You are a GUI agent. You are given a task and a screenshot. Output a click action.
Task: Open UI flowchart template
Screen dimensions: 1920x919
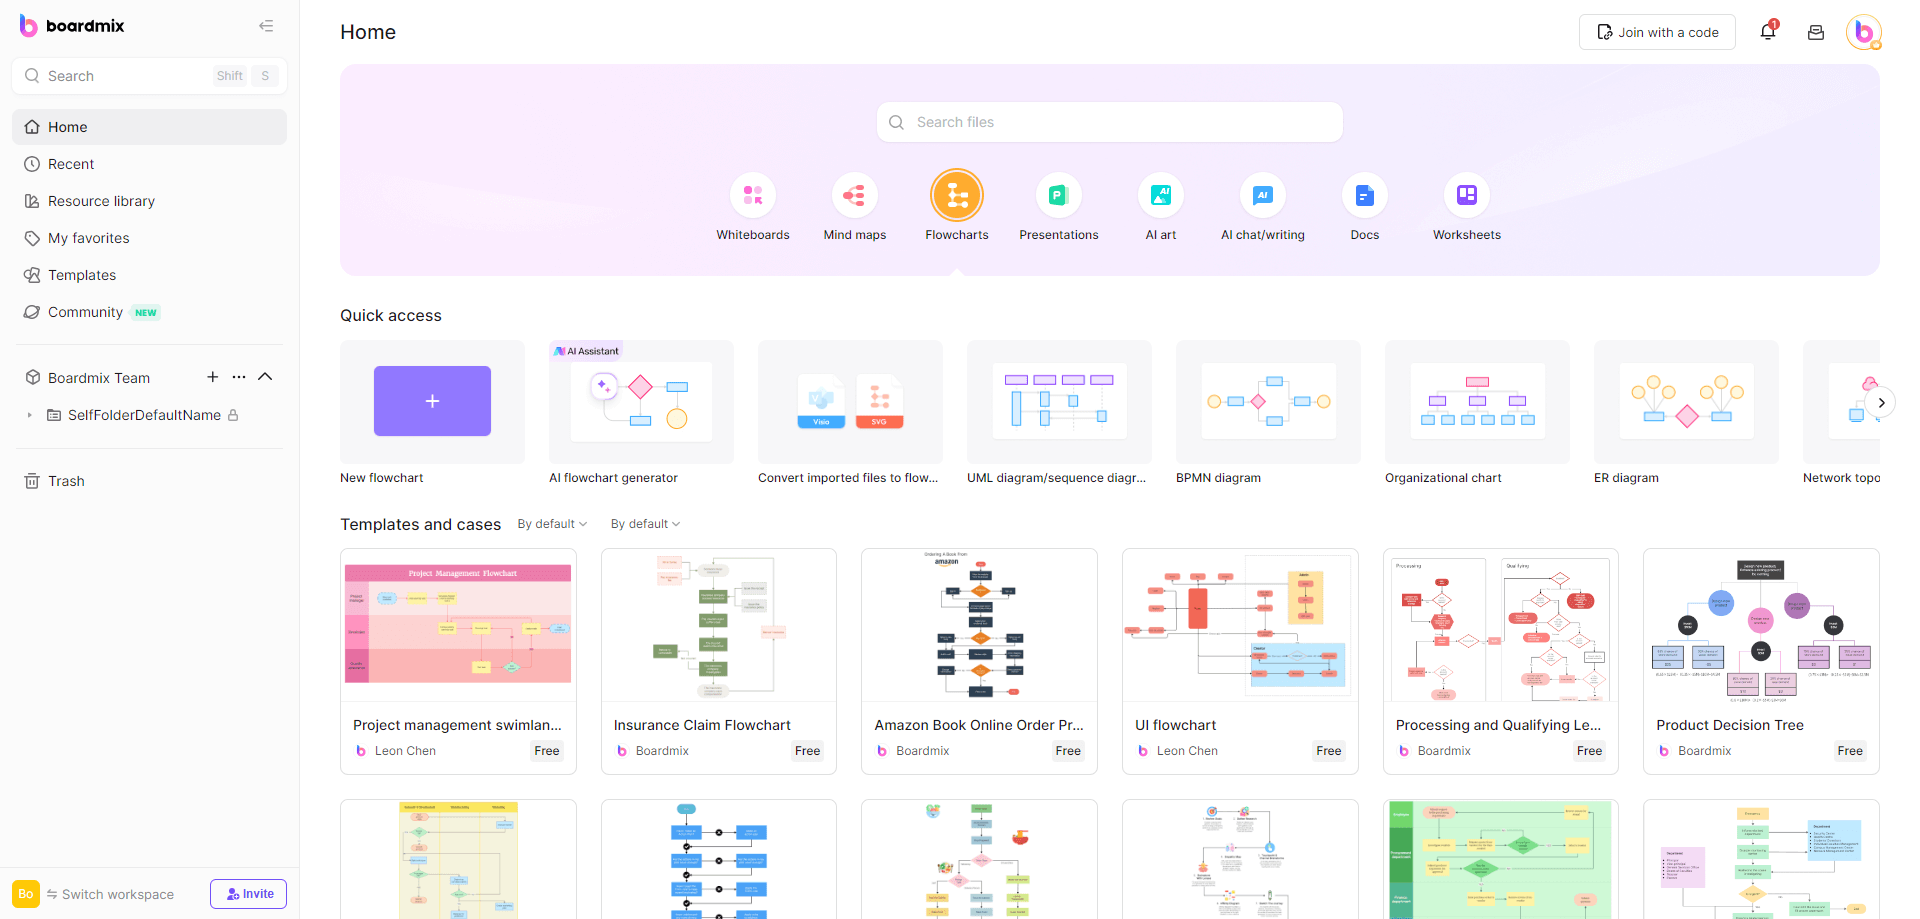1240,661
